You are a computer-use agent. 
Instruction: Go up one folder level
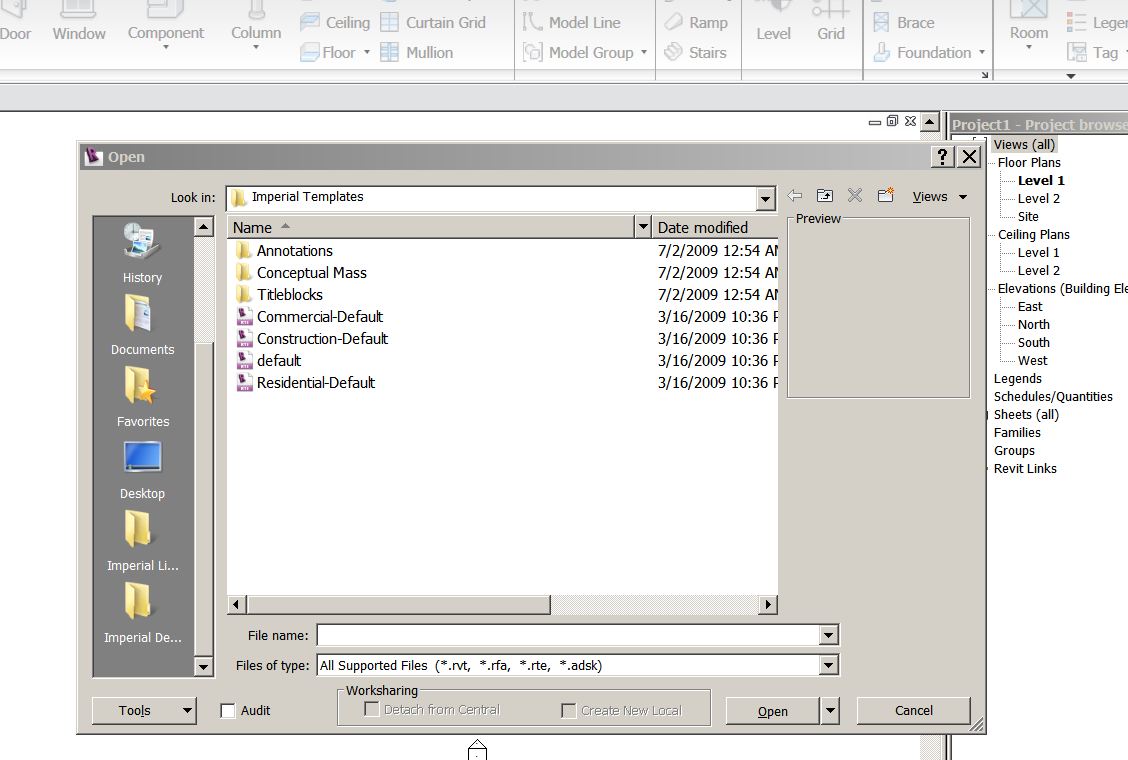click(825, 196)
